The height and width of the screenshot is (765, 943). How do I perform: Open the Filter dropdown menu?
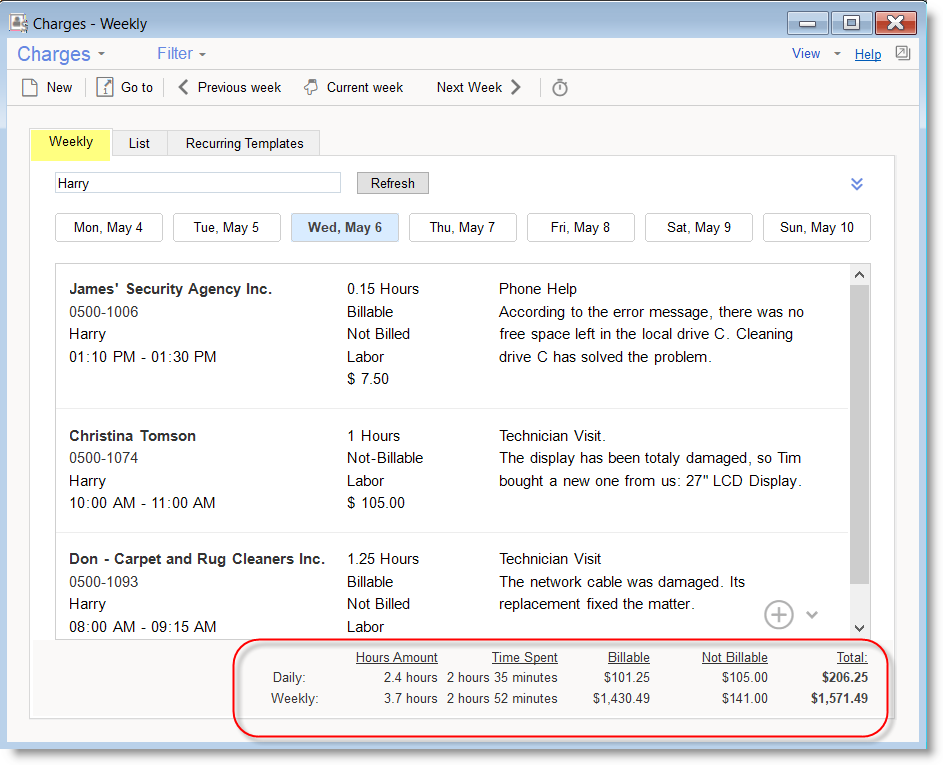[x=181, y=54]
